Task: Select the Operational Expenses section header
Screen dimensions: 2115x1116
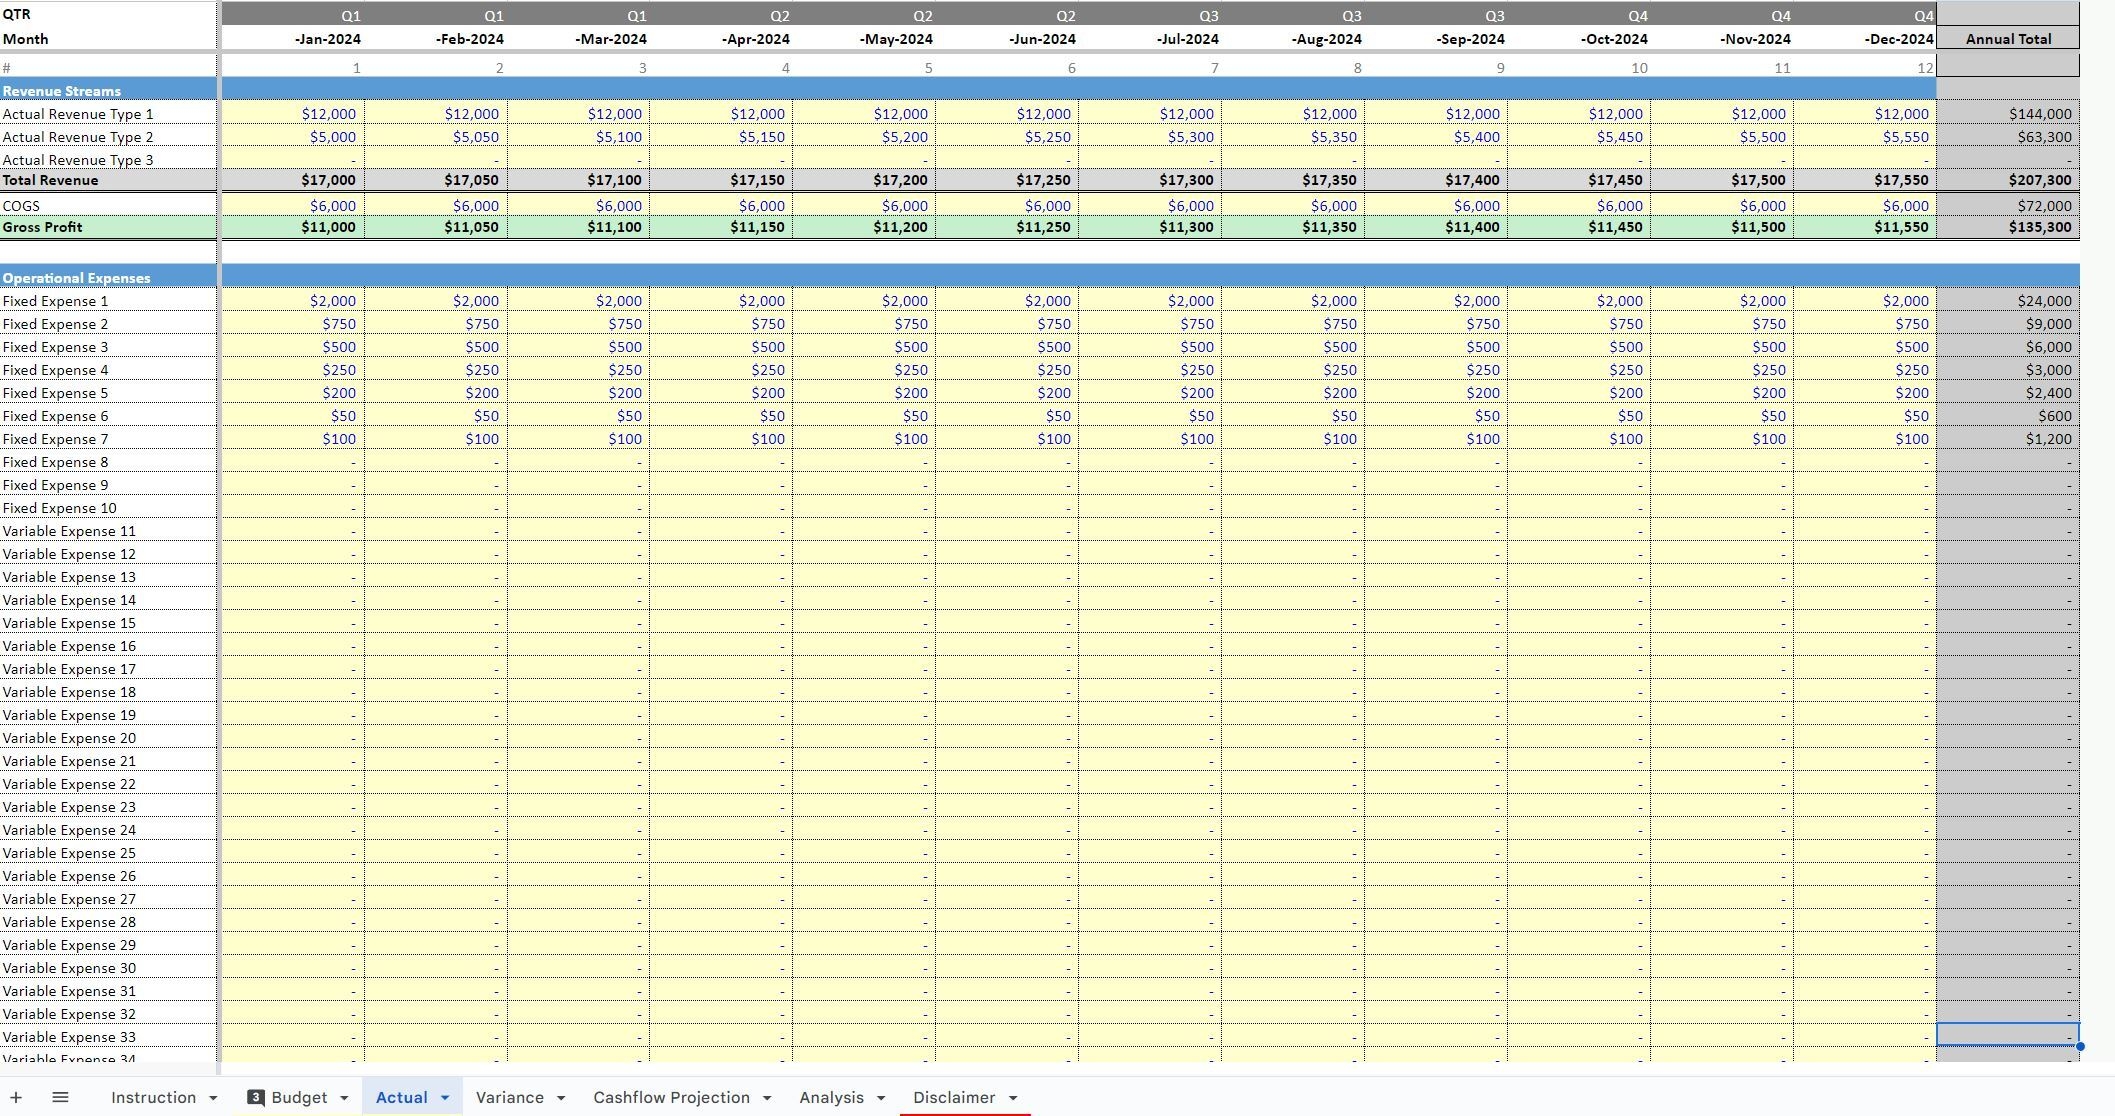Action: point(76,278)
